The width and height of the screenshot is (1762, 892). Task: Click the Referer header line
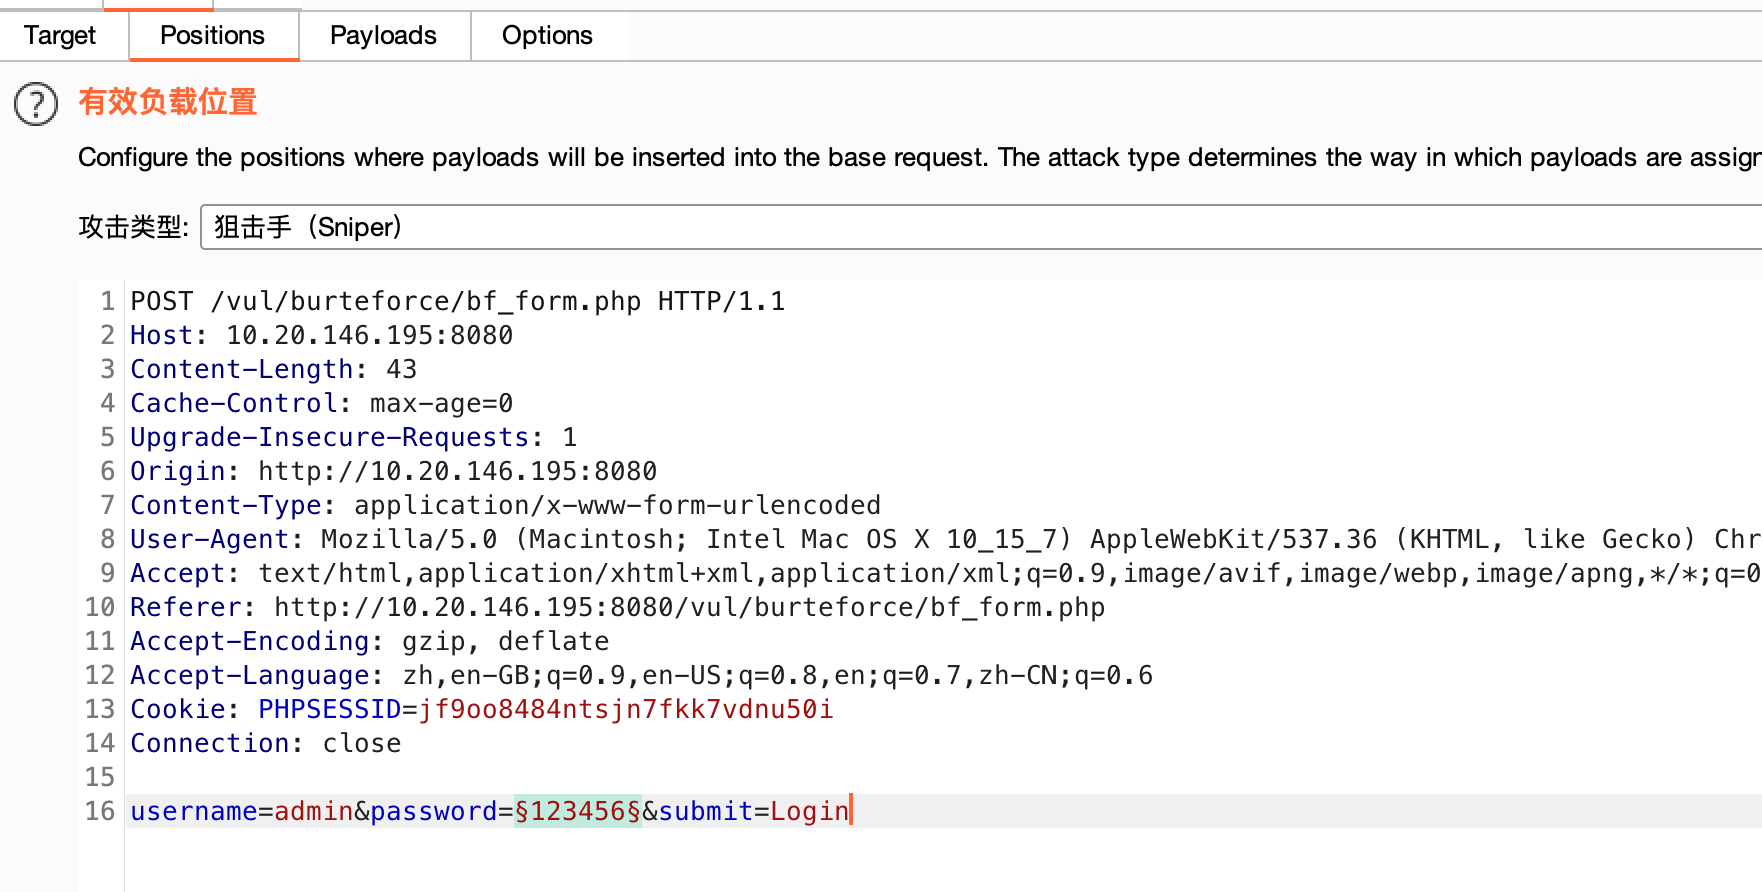click(617, 607)
